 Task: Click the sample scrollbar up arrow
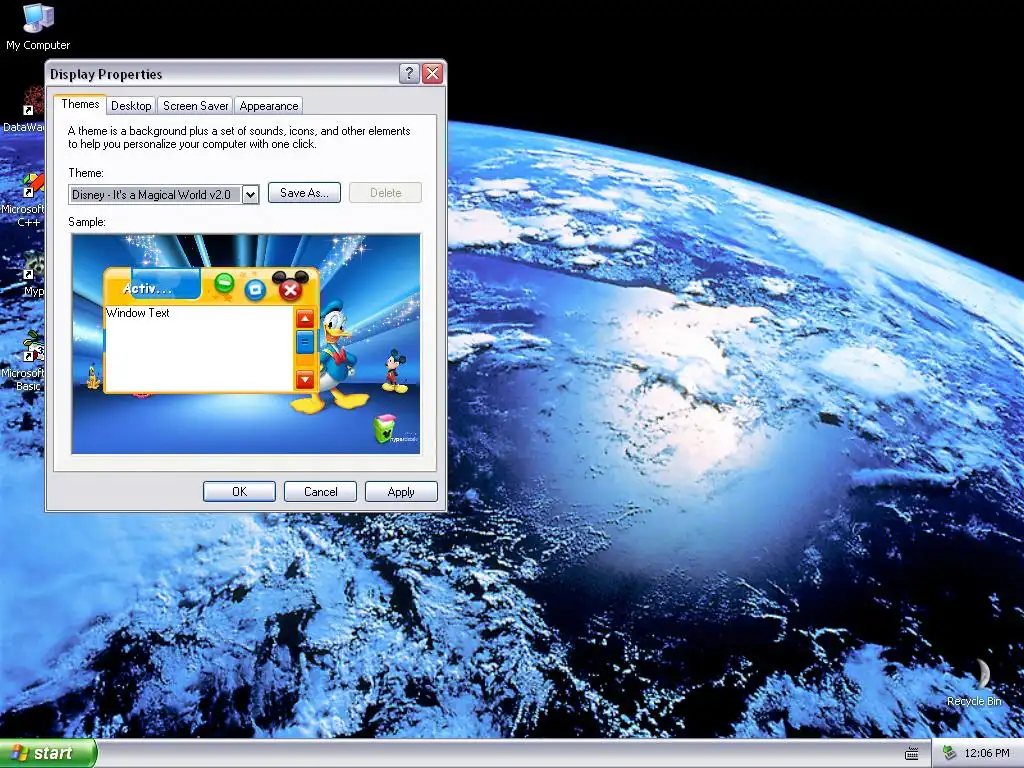coord(305,318)
